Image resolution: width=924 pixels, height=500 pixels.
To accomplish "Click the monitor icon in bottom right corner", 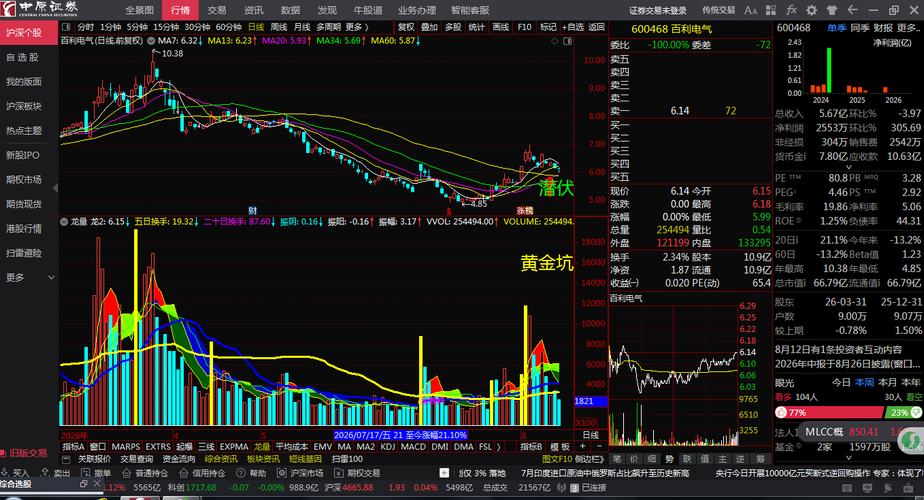I will point(867,488).
